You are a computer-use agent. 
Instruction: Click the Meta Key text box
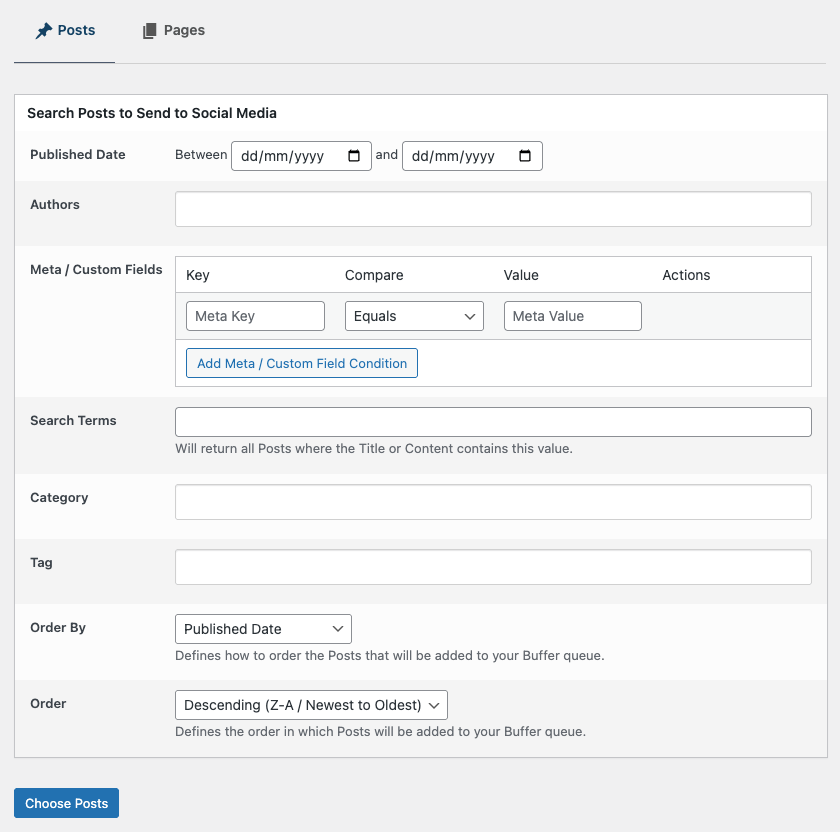click(x=255, y=316)
